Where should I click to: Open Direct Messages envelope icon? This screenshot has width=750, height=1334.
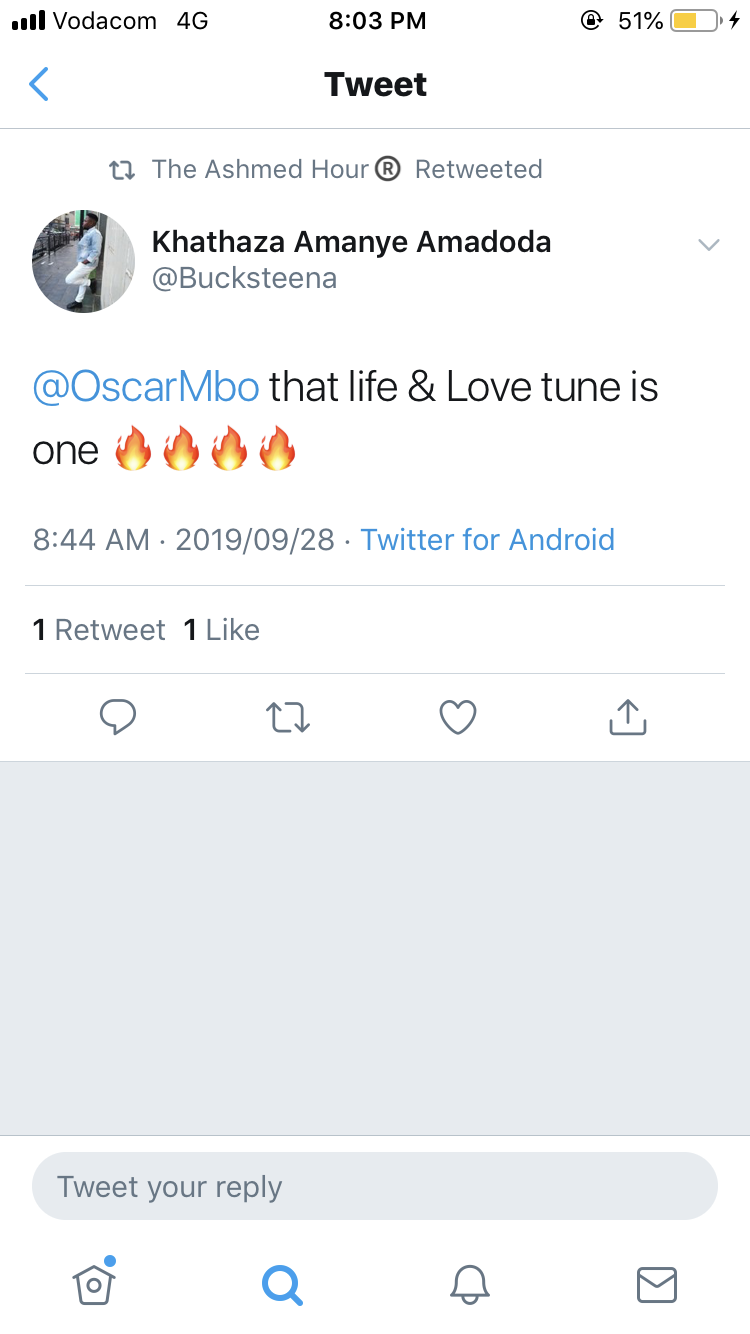(657, 1284)
